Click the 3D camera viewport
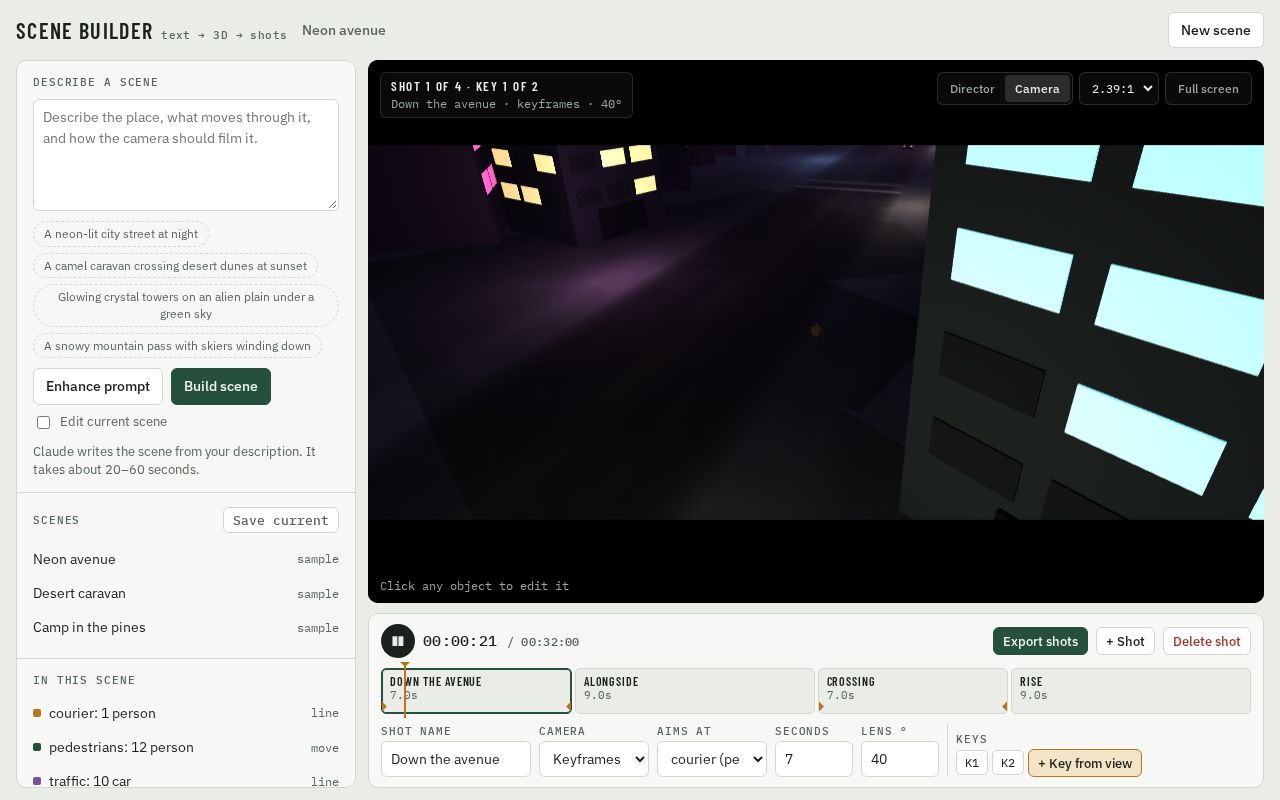This screenshot has height=800, width=1280. [x=816, y=332]
